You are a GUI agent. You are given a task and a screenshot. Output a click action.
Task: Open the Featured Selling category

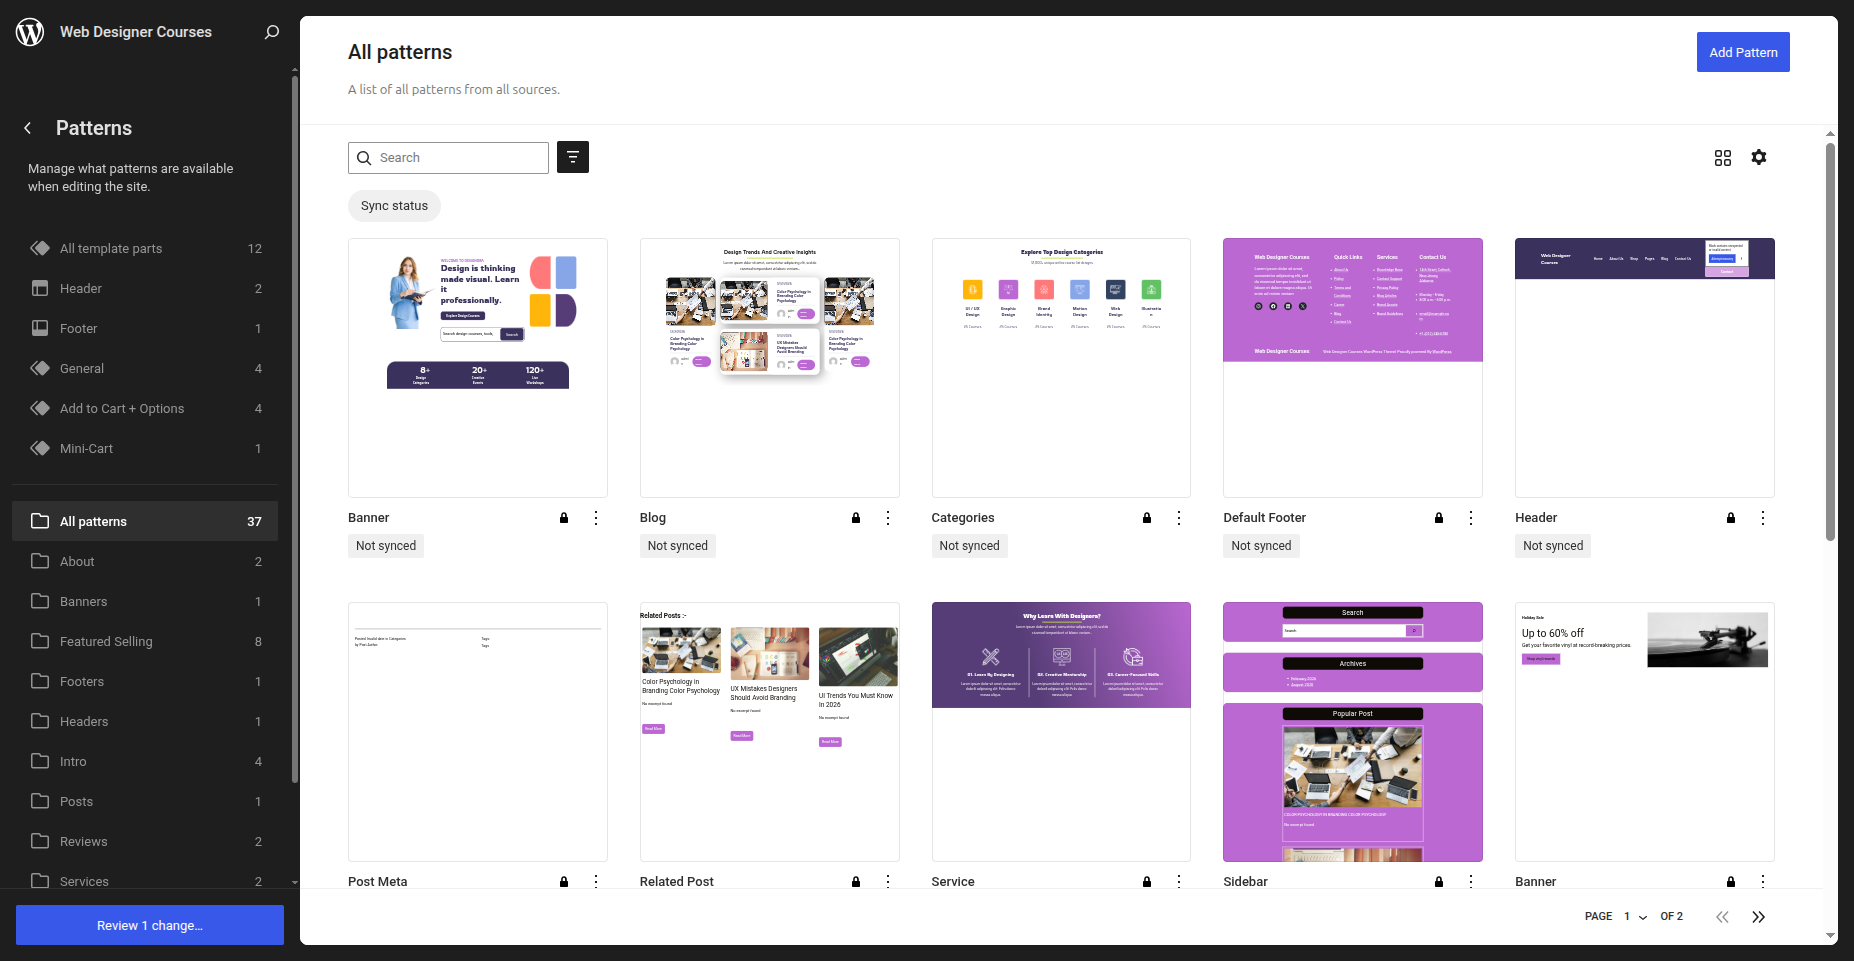pos(106,641)
